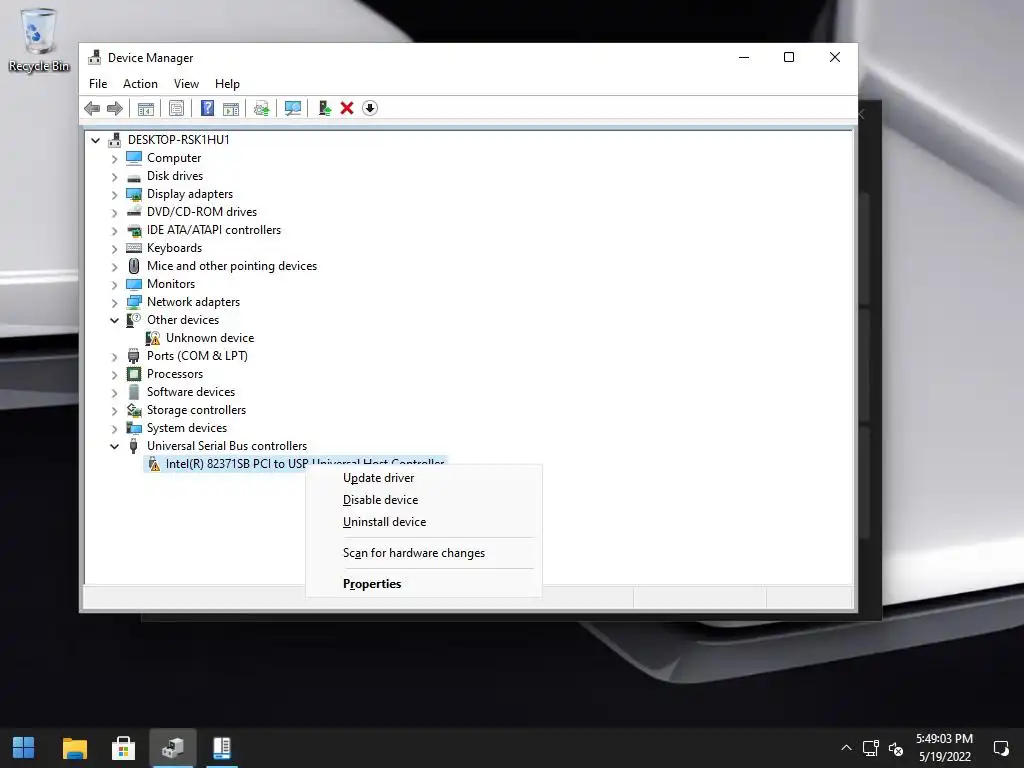The height and width of the screenshot is (768, 1024).
Task: Click network status icon in system tray
Action: [x=871, y=748]
